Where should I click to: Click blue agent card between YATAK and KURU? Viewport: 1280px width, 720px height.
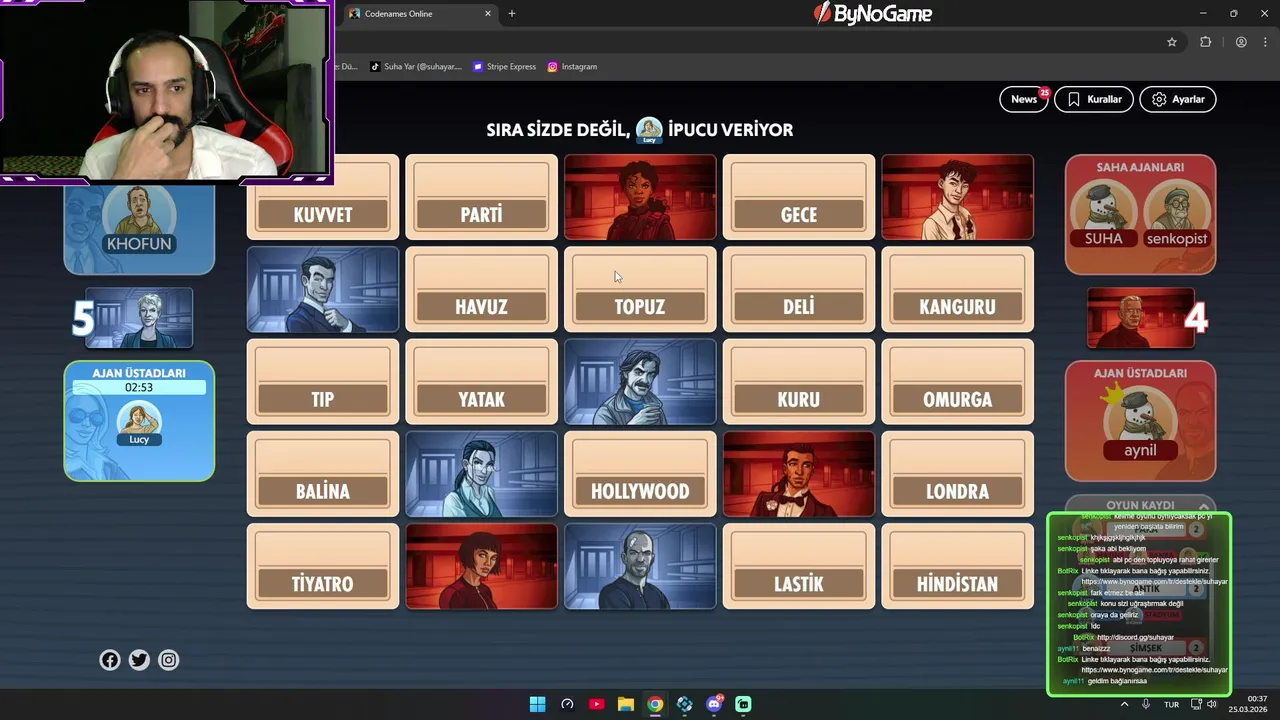tap(640, 382)
